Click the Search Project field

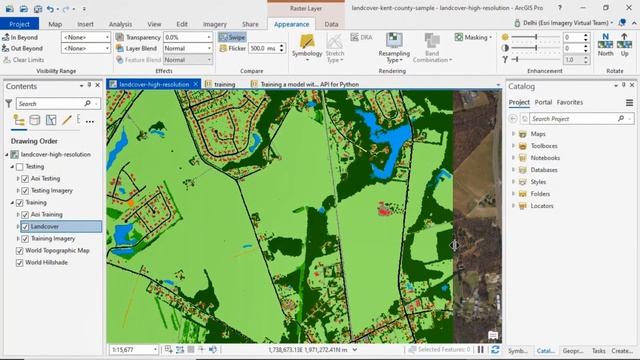[582, 119]
